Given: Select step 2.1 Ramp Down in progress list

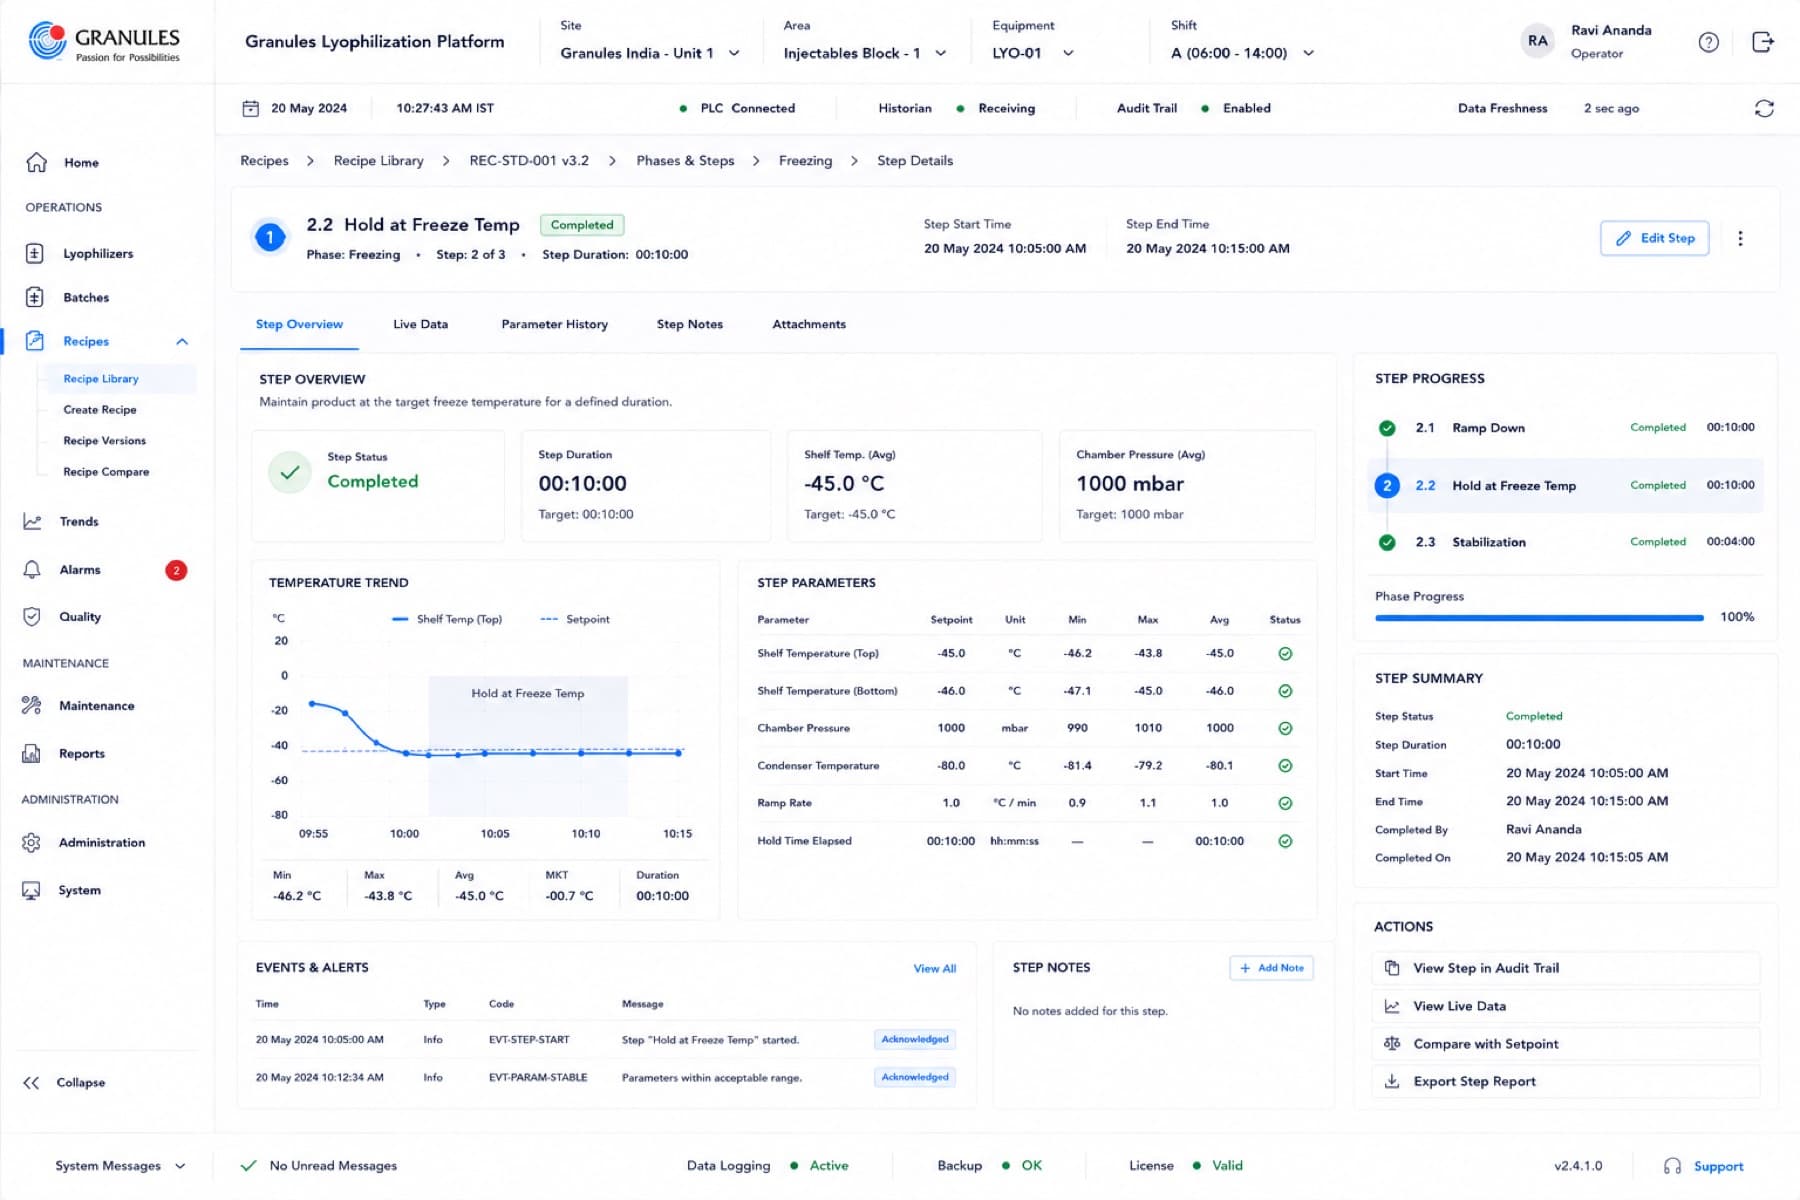Looking at the screenshot, I should point(1565,428).
